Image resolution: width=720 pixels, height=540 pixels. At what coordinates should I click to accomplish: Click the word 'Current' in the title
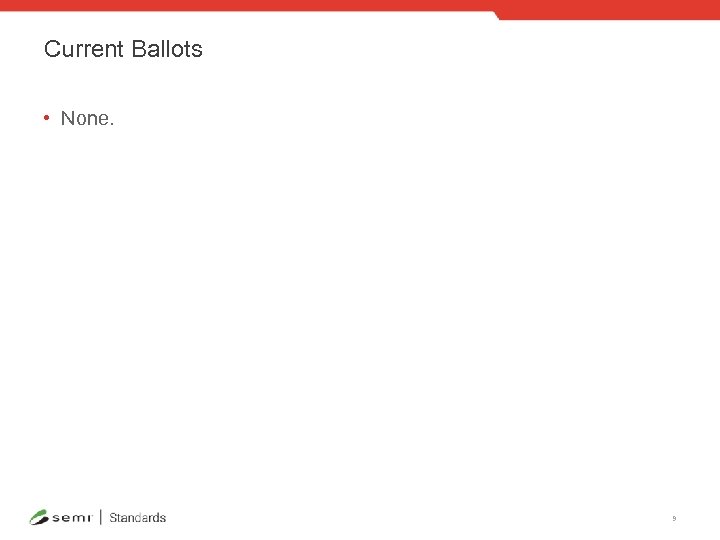coord(84,49)
